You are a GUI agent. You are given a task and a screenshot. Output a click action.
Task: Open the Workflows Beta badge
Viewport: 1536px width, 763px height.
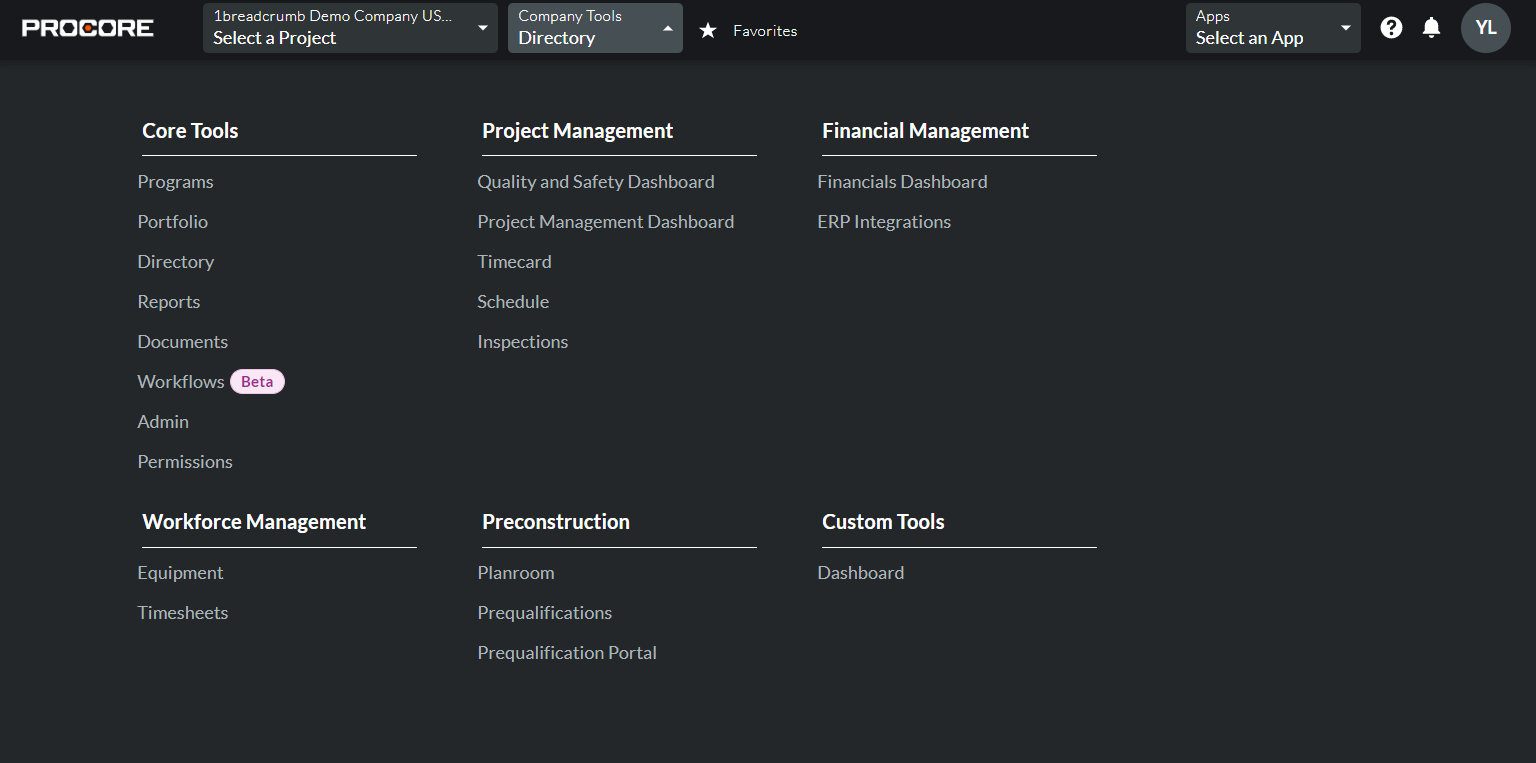(257, 381)
